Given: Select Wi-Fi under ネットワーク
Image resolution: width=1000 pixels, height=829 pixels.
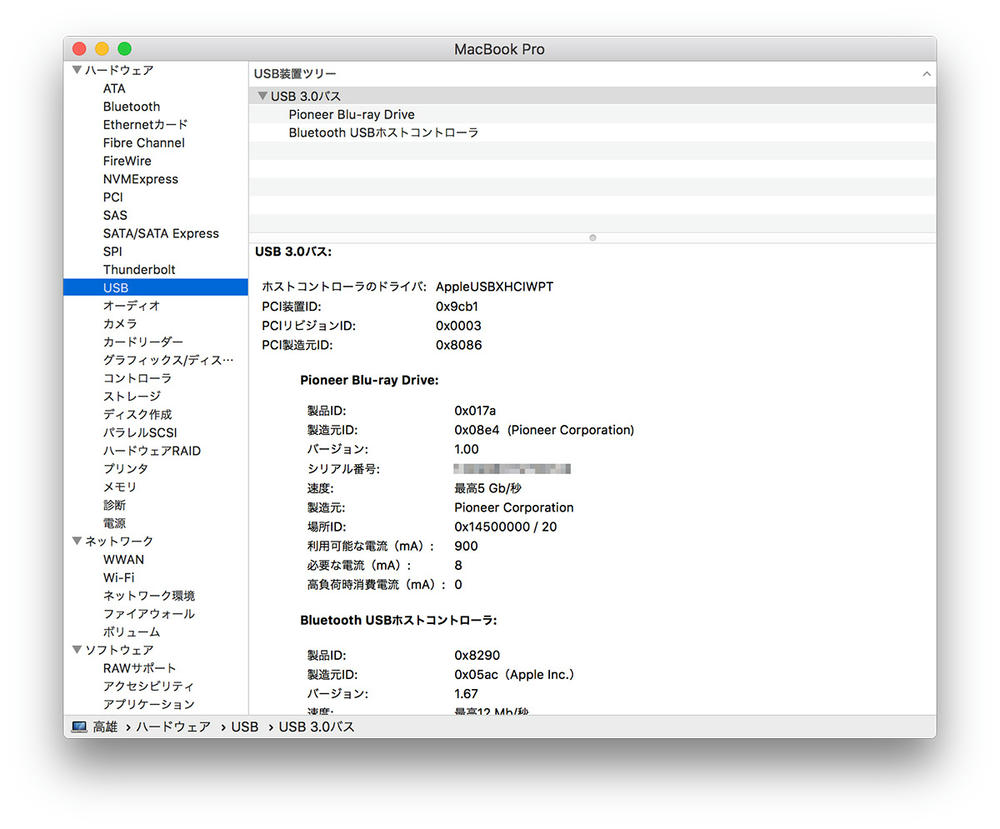Looking at the screenshot, I should pos(119,578).
